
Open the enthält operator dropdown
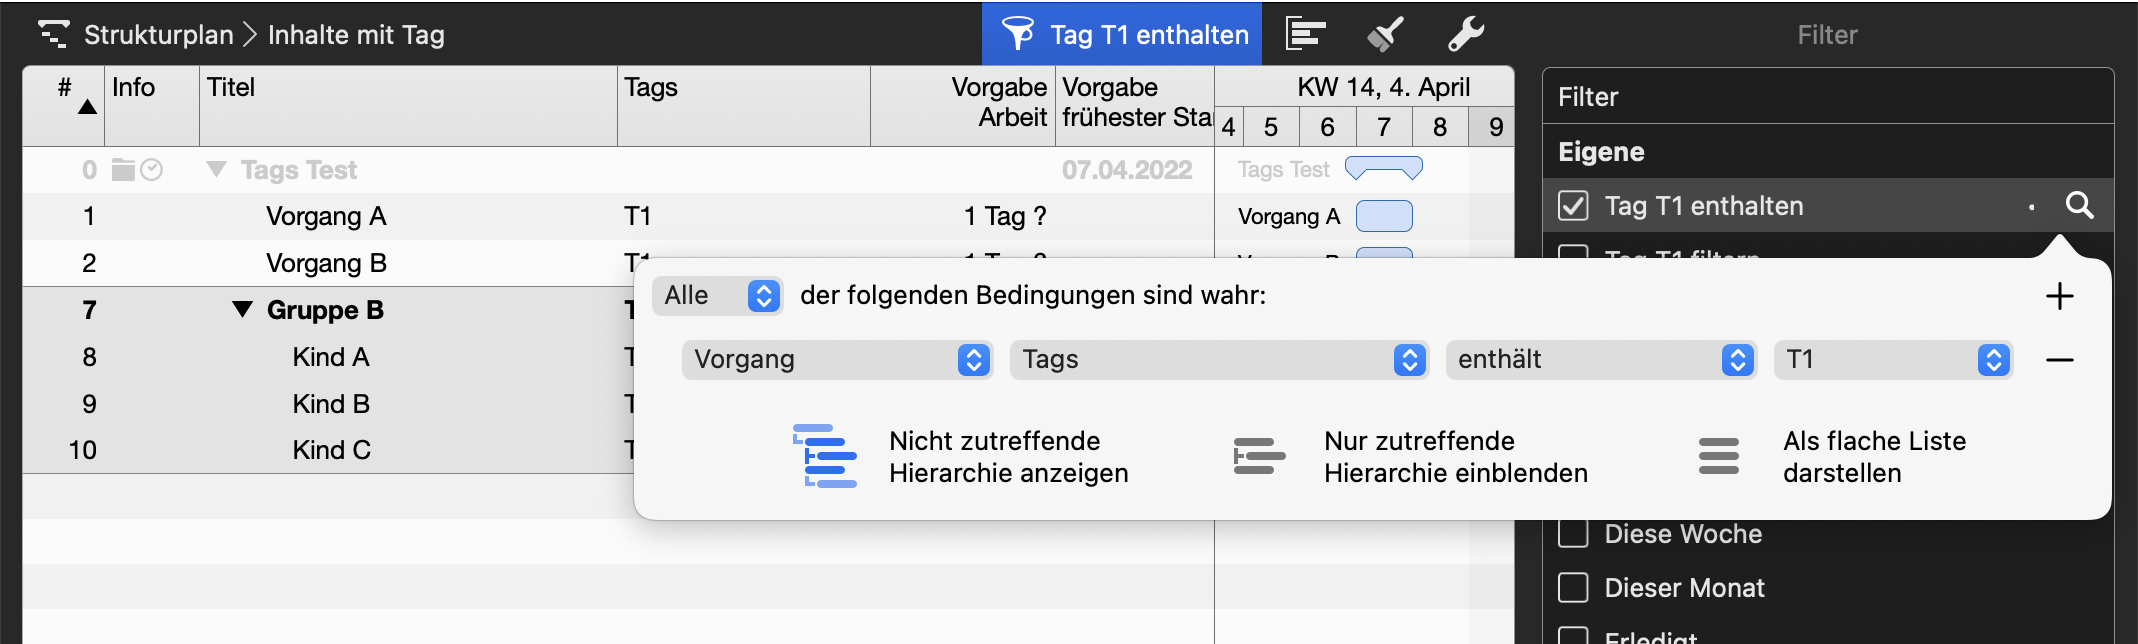pyautogui.click(x=1600, y=360)
